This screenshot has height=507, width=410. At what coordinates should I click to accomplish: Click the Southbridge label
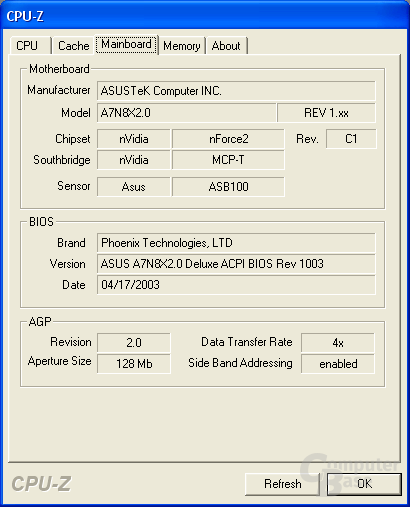(62, 160)
